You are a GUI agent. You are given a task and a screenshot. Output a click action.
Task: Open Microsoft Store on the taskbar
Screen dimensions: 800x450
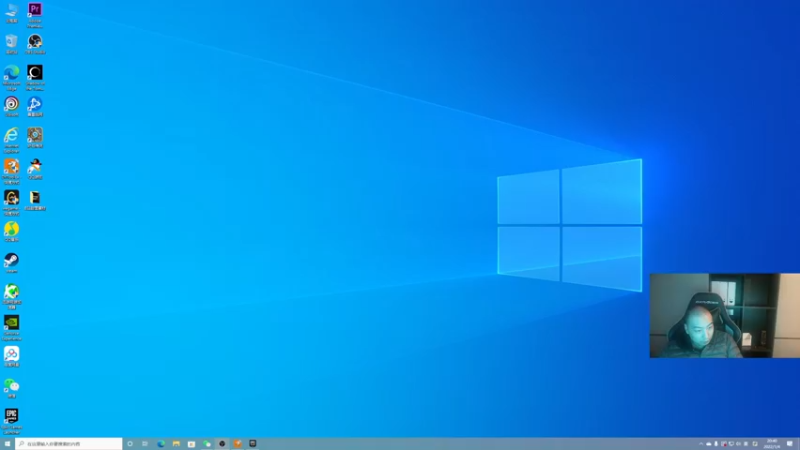(x=191, y=444)
